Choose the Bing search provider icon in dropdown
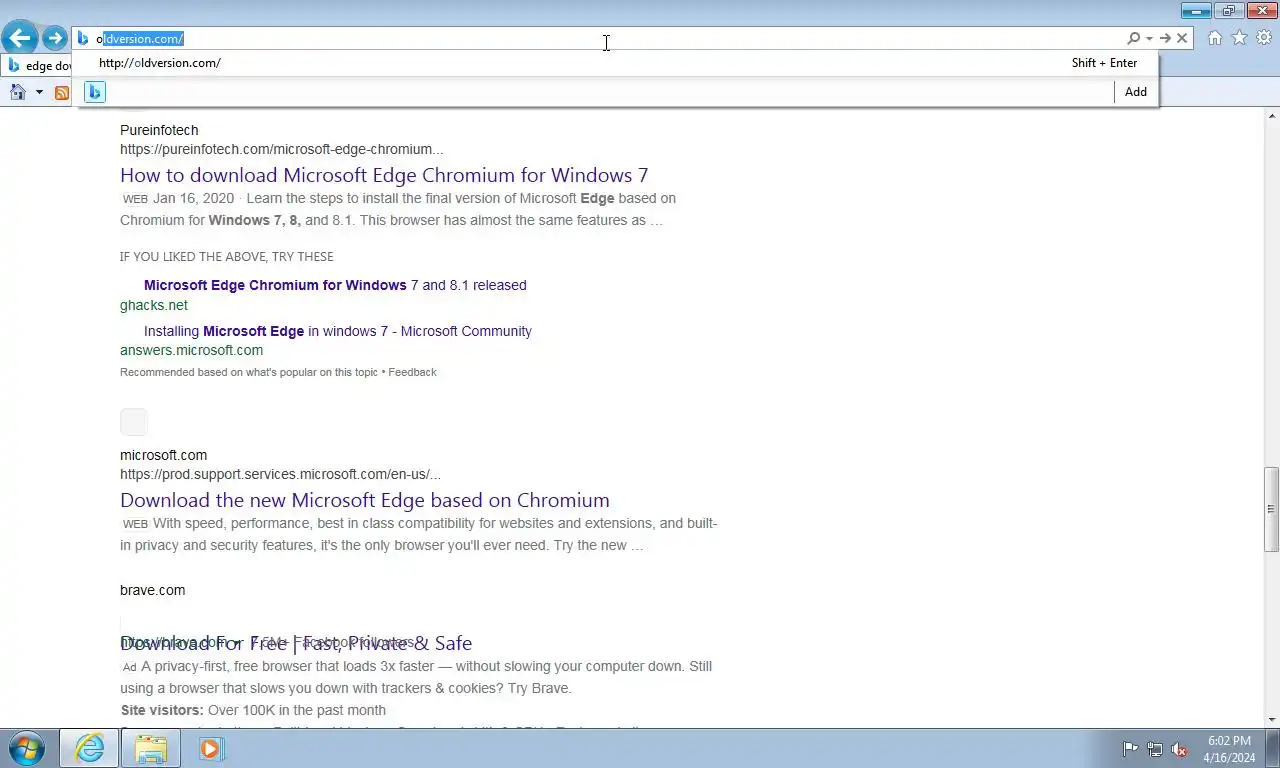The width and height of the screenshot is (1280, 768). pyautogui.click(x=95, y=92)
